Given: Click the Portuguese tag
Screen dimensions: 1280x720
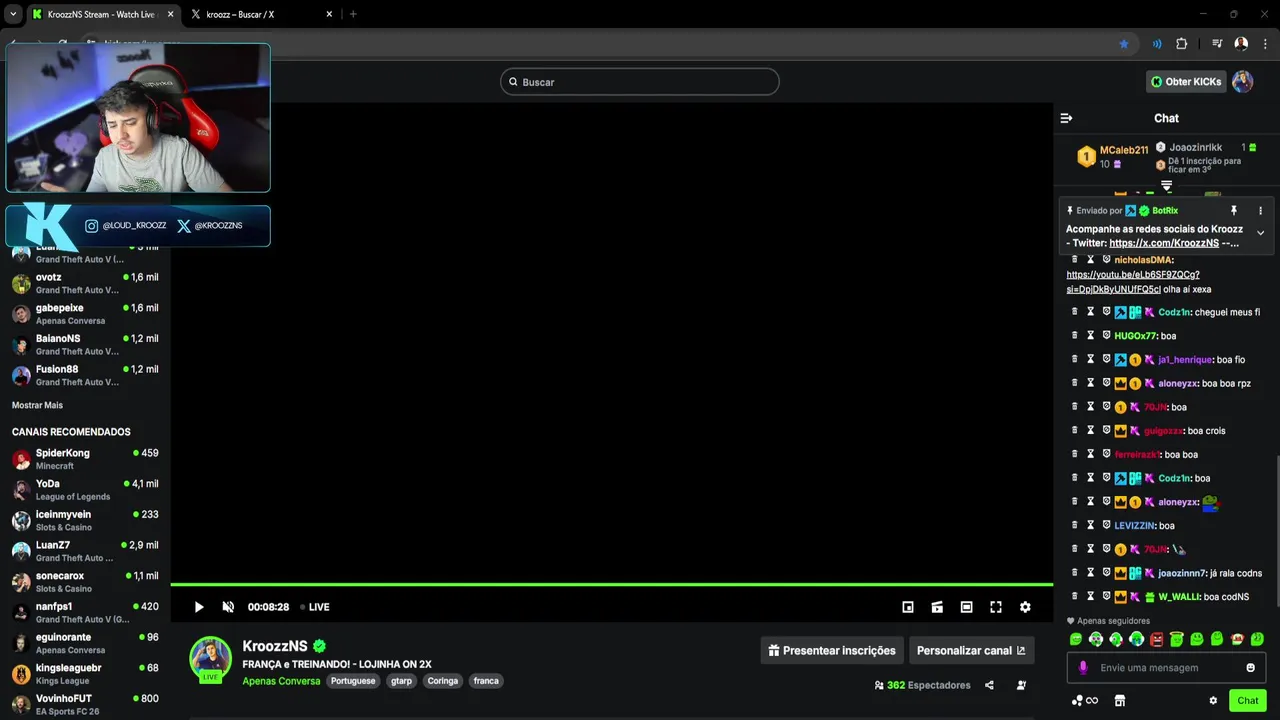Looking at the screenshot, I should click(x=353, y=681).
